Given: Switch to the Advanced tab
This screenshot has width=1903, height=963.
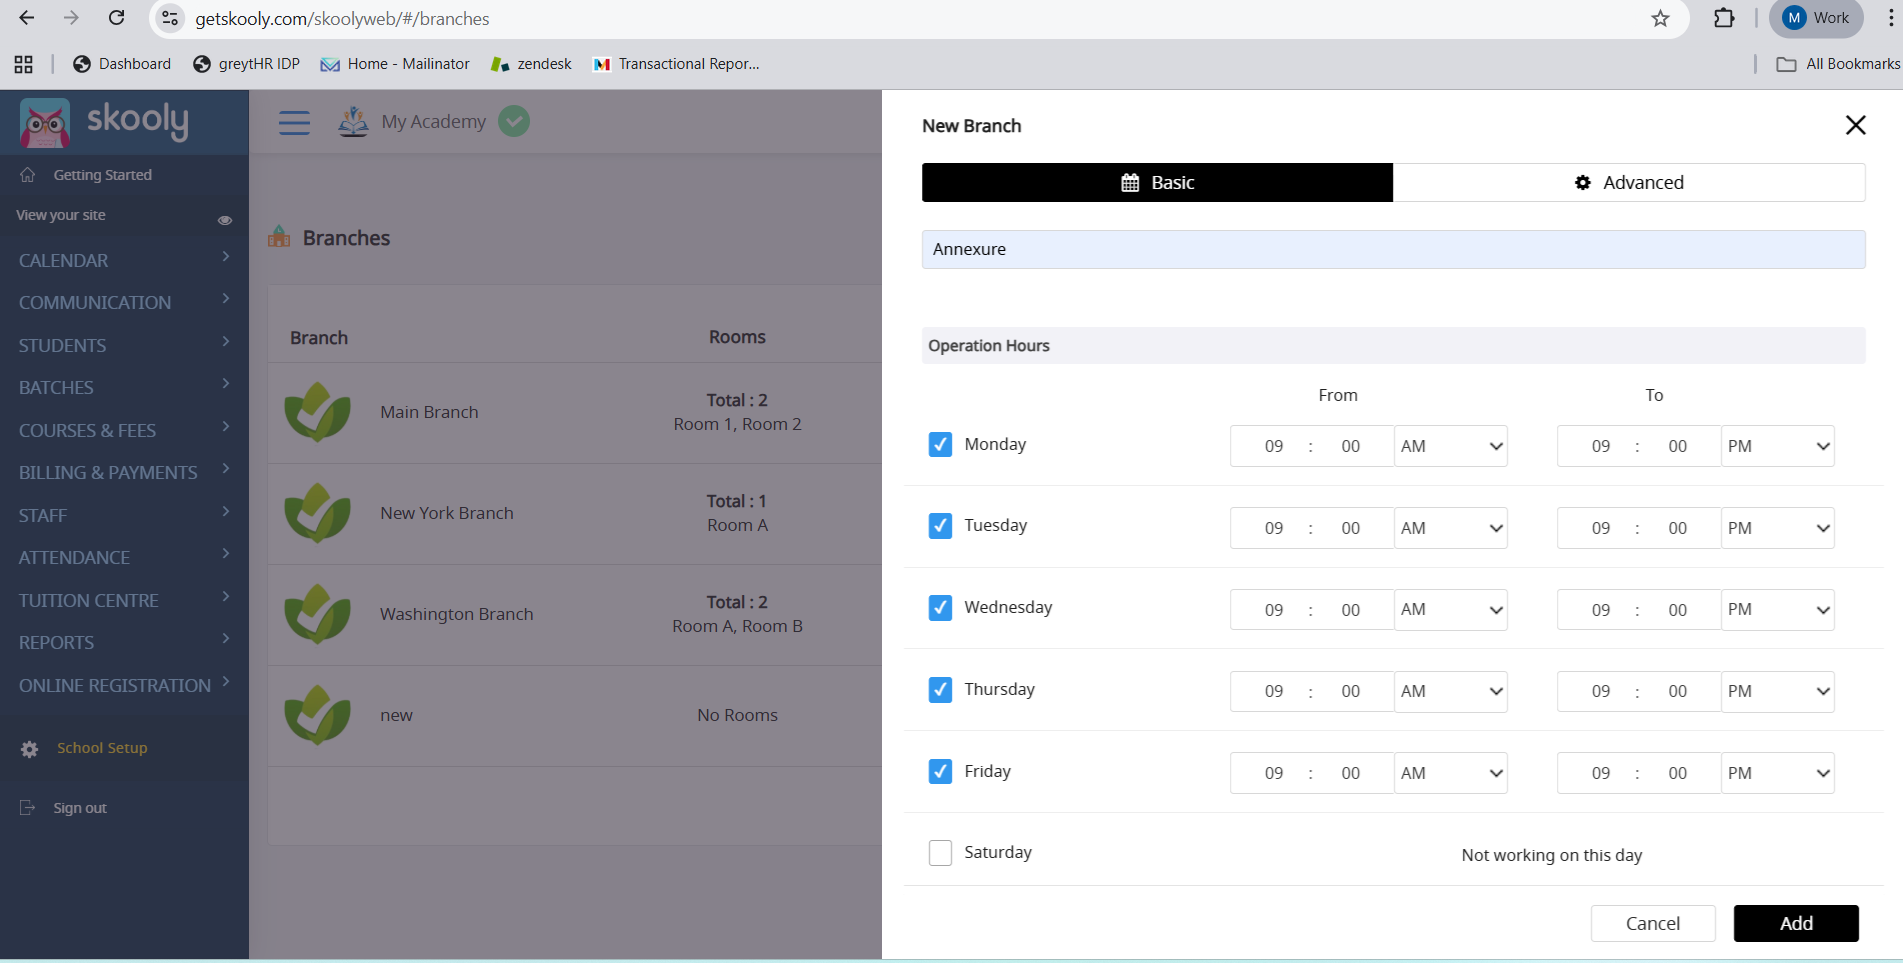Looking at the screenshot, I should [1629, 183].
